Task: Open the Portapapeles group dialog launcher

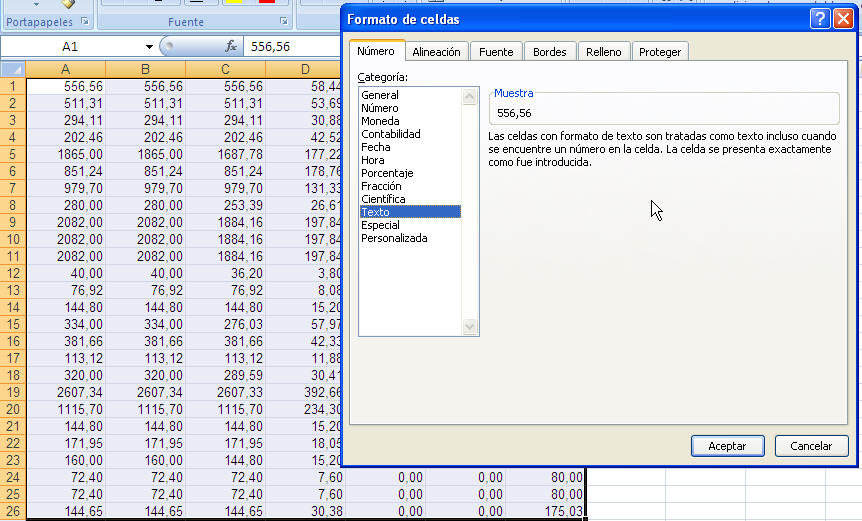Action: click(x=85, y=21)
